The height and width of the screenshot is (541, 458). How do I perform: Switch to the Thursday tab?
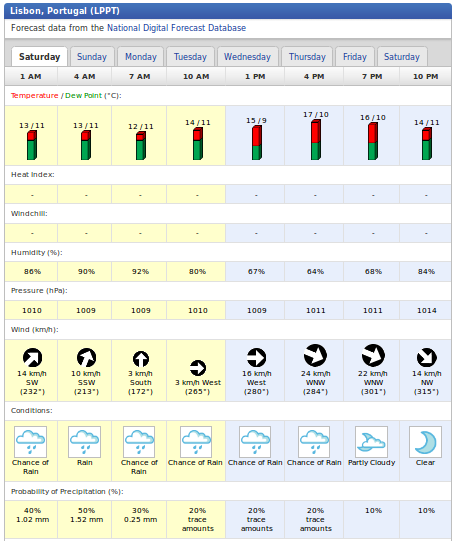tap(307, 57)
